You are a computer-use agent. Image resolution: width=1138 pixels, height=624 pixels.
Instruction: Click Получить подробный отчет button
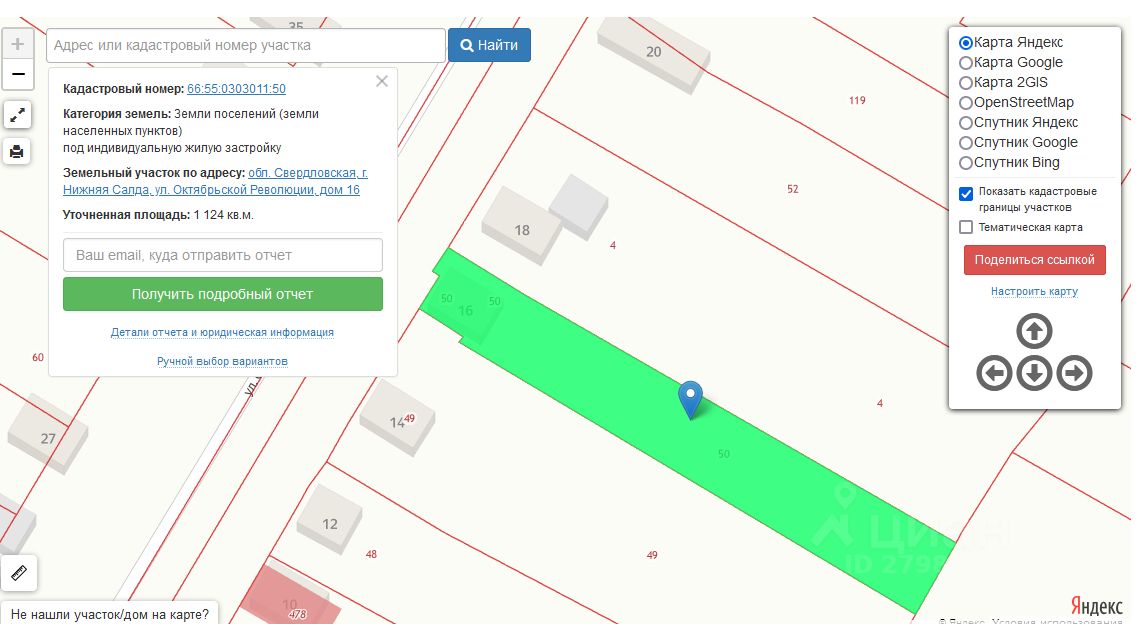222,294
